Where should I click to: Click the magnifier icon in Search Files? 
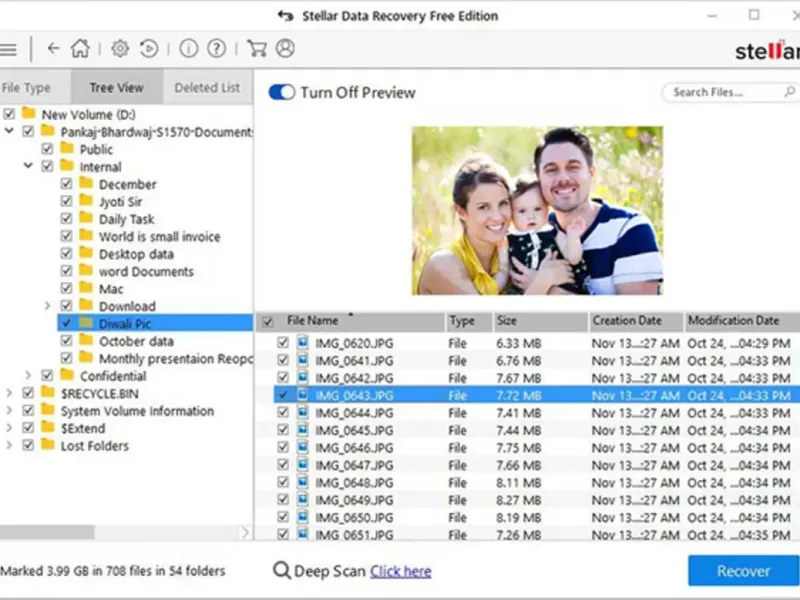click(x=789, y=92)
